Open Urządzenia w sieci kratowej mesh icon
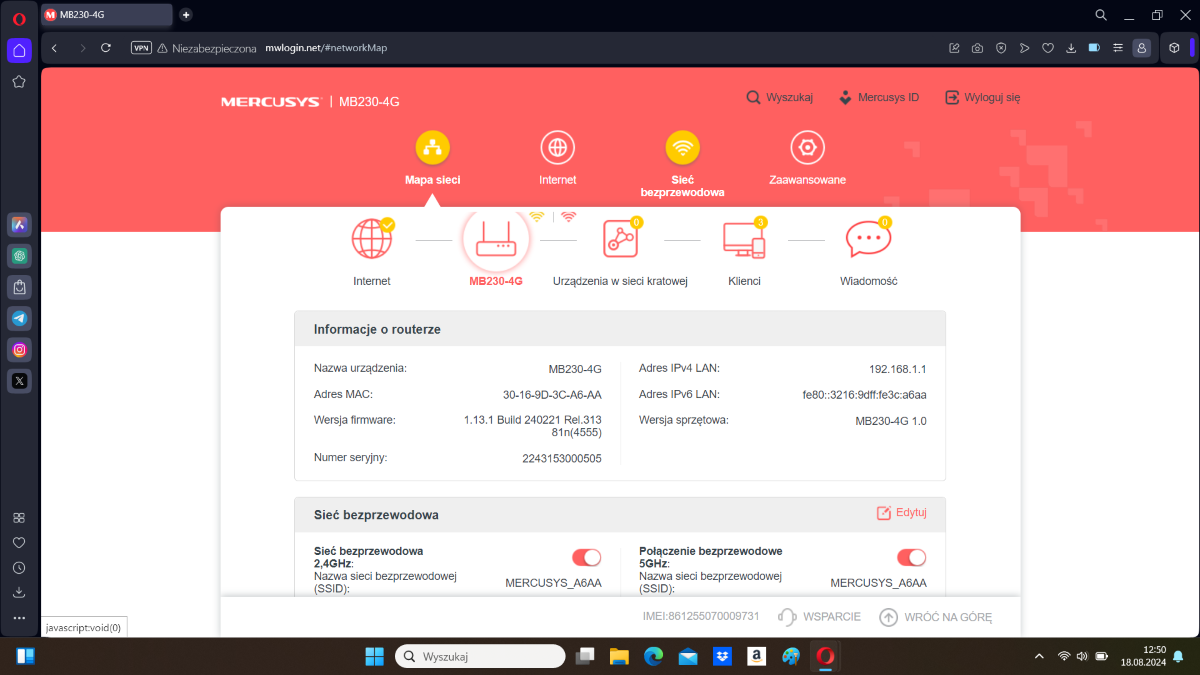The width and height of the screenshot is (1200, 675). 621,239
